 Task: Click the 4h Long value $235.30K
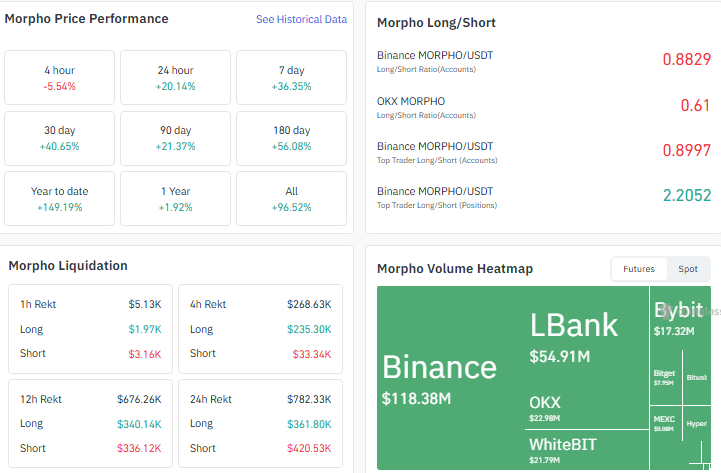[309, 329]
